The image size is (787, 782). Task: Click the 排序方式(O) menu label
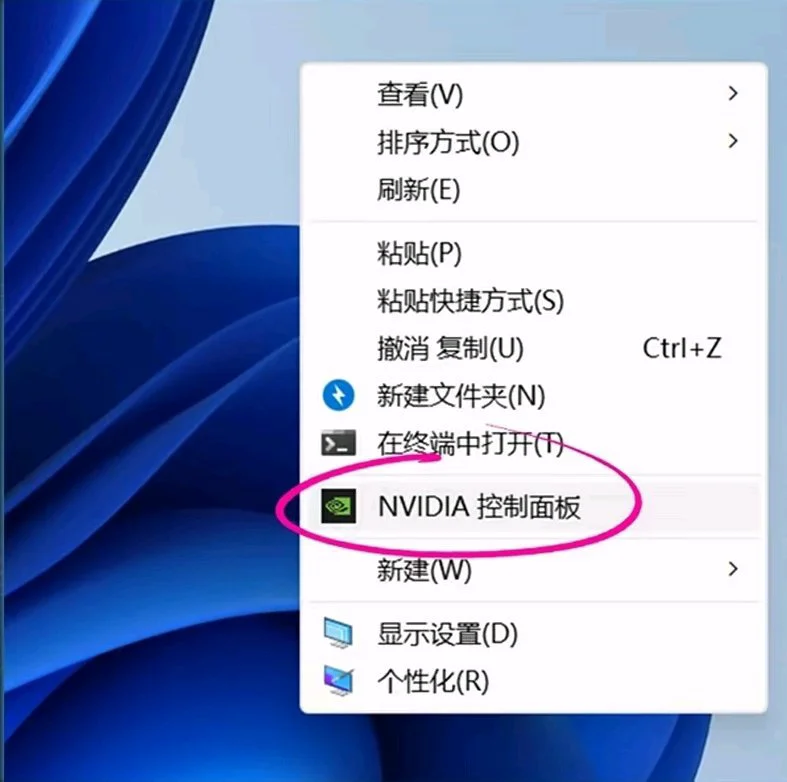coord(448,143)
